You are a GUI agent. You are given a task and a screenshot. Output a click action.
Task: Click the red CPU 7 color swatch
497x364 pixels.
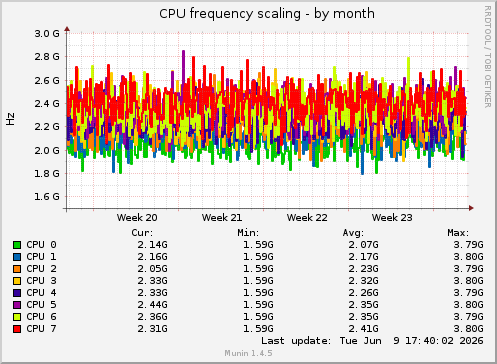pyautogui.click(x=17, y=329)
